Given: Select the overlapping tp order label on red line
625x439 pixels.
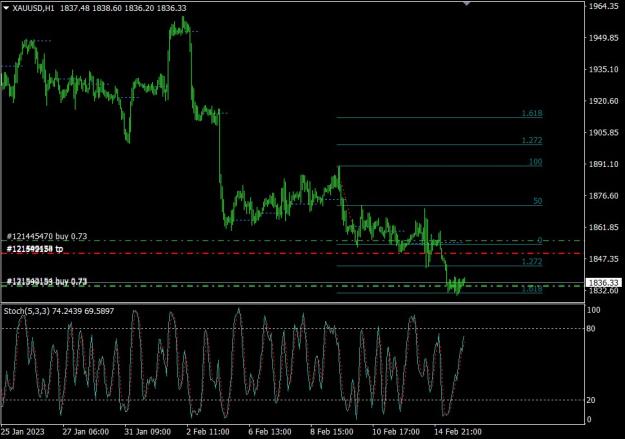Looking at the screenshot, I should click(x=35, y=249).
